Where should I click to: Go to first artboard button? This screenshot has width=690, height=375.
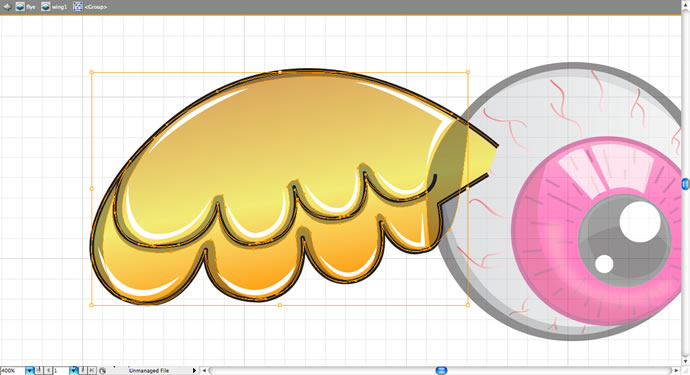pyautogui.click(x=39, y=371)
